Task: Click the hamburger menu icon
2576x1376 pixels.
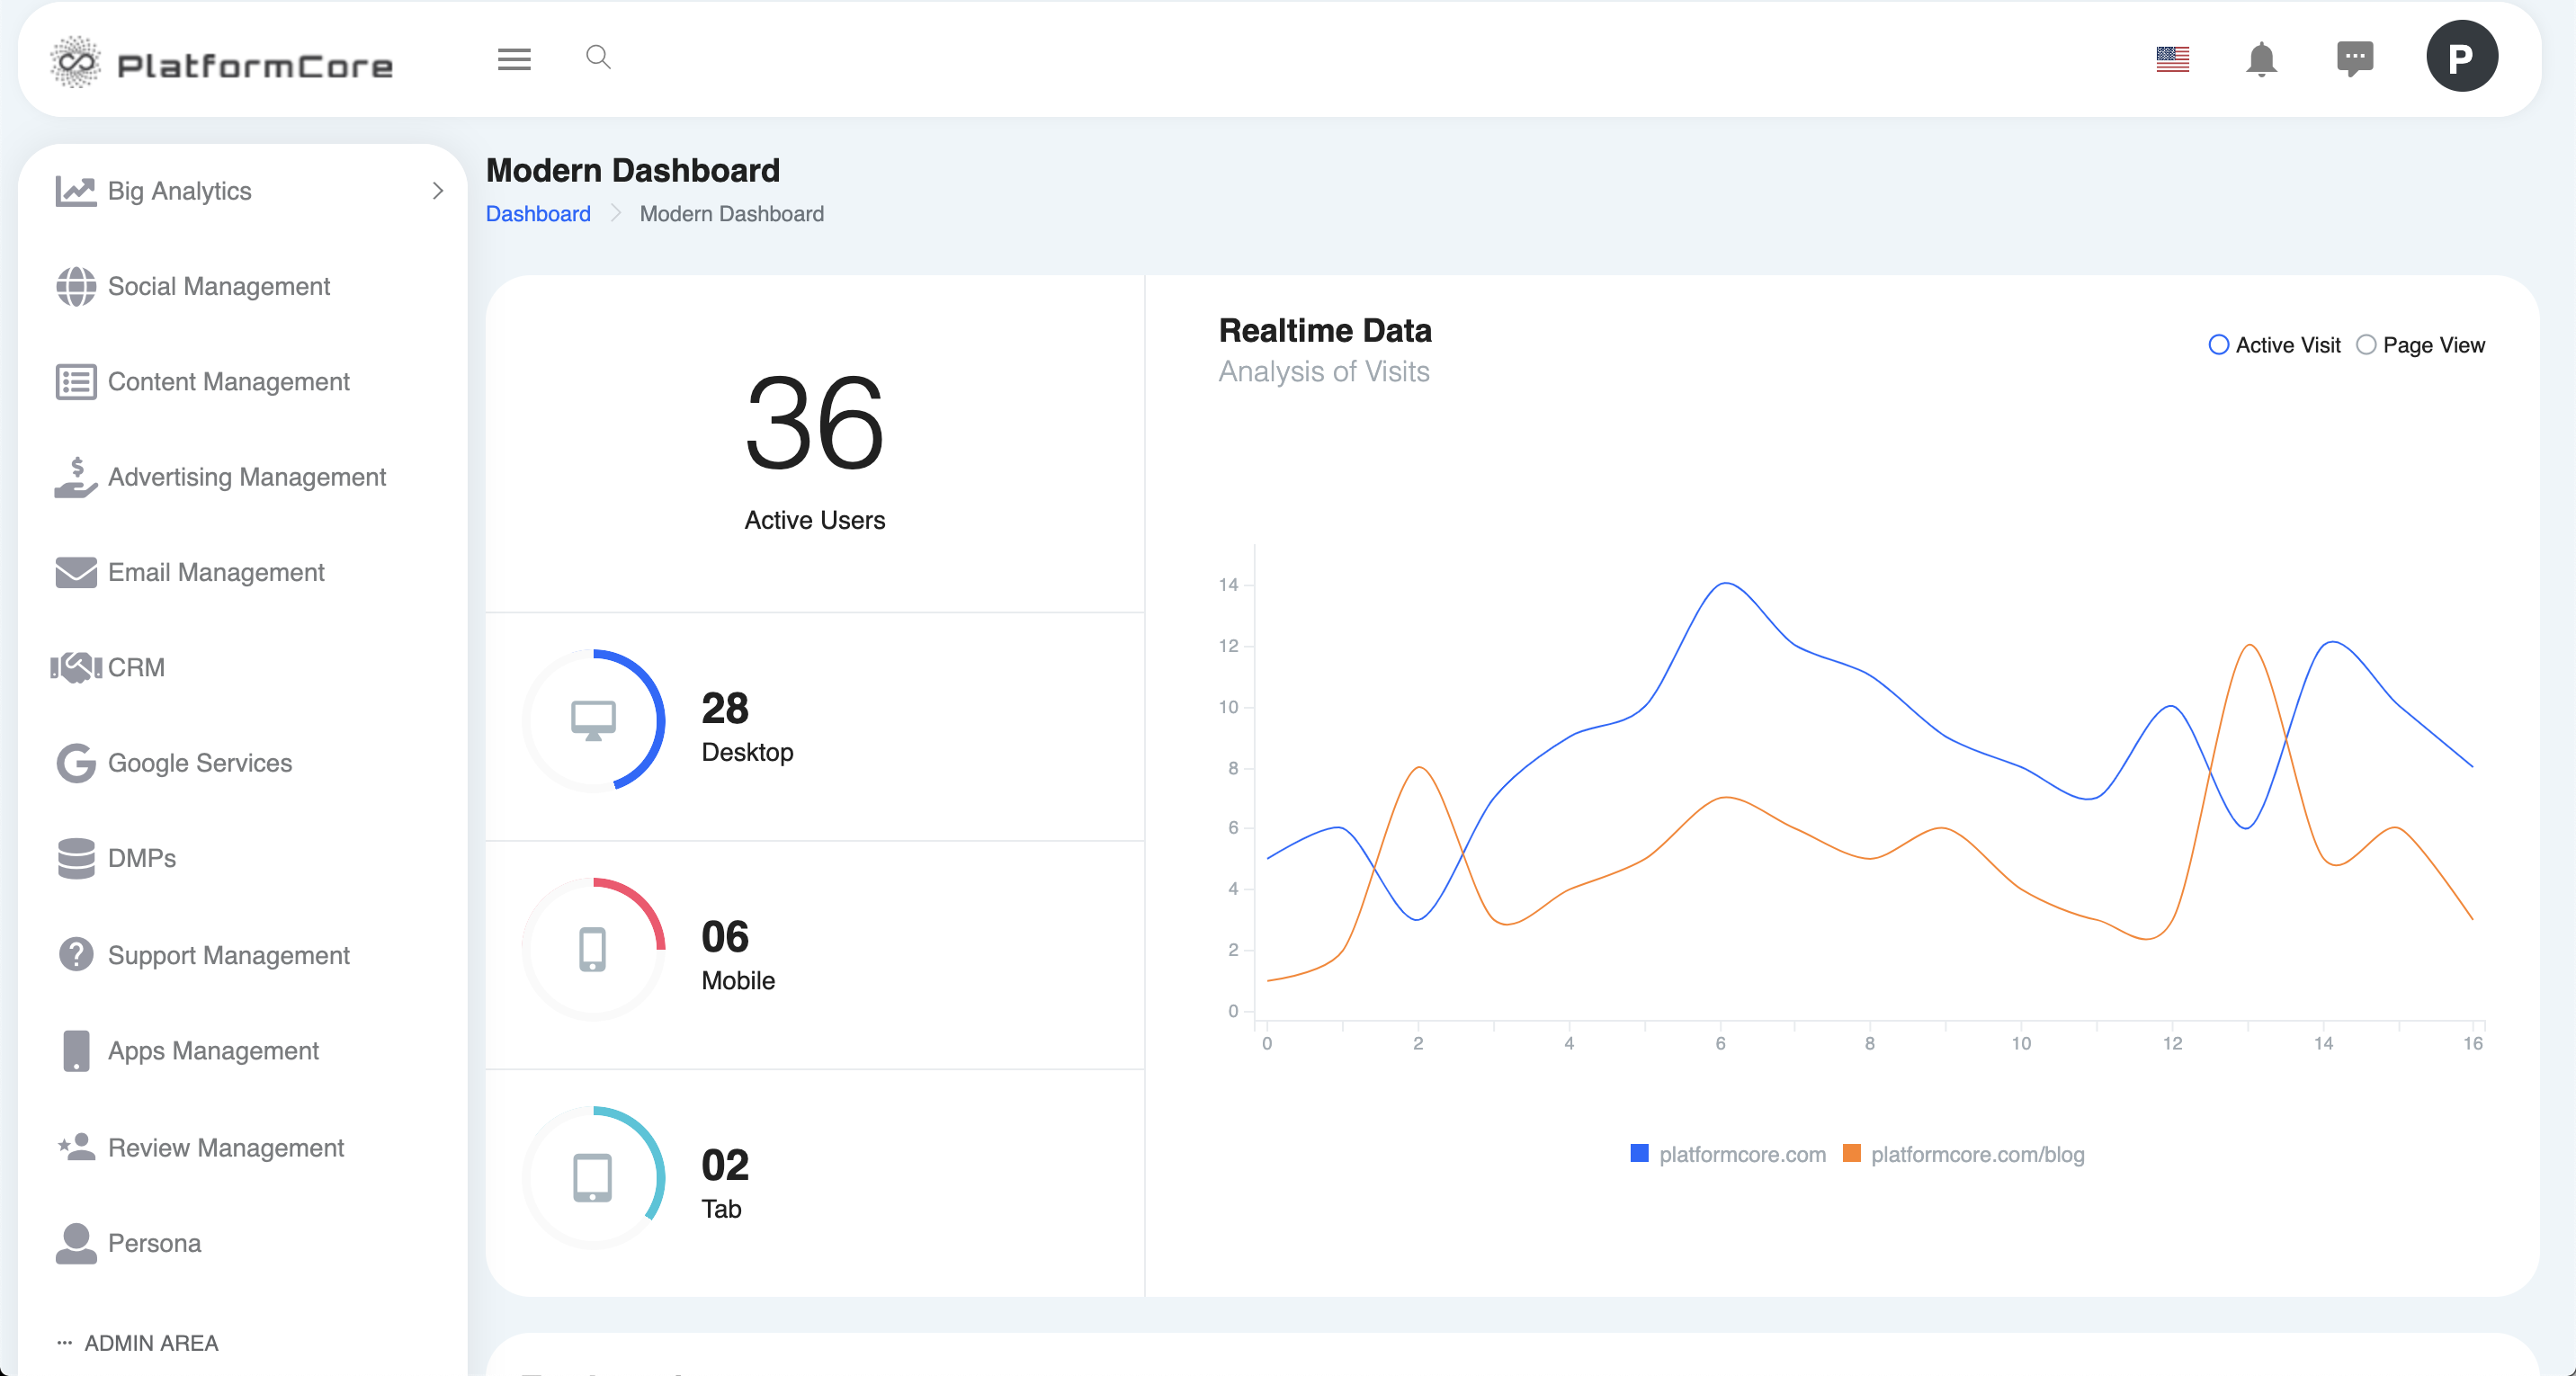Action: tap(514, 59)
